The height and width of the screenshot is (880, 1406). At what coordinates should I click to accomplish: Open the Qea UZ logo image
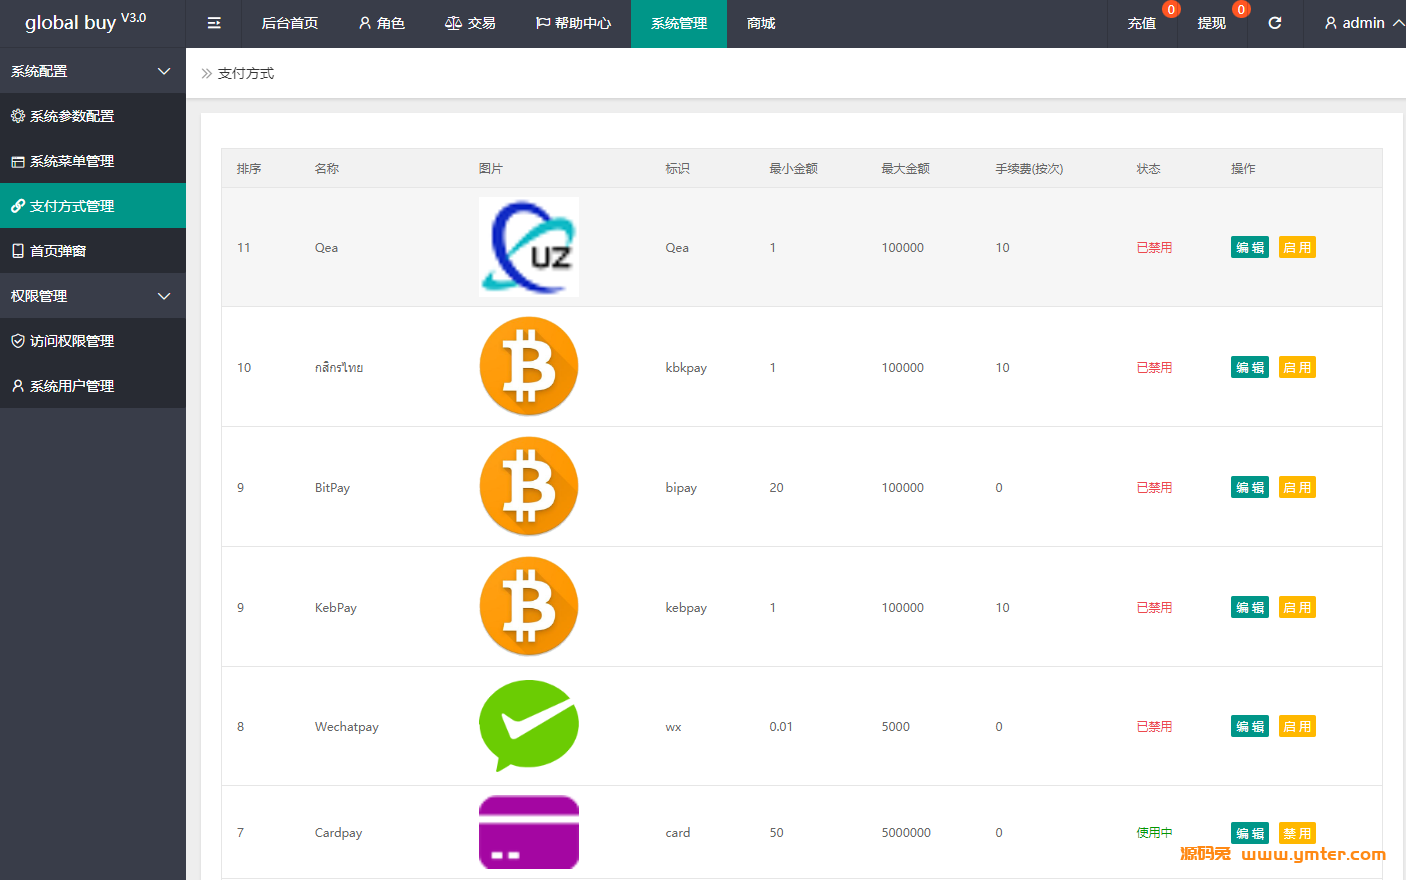point(529,247)
